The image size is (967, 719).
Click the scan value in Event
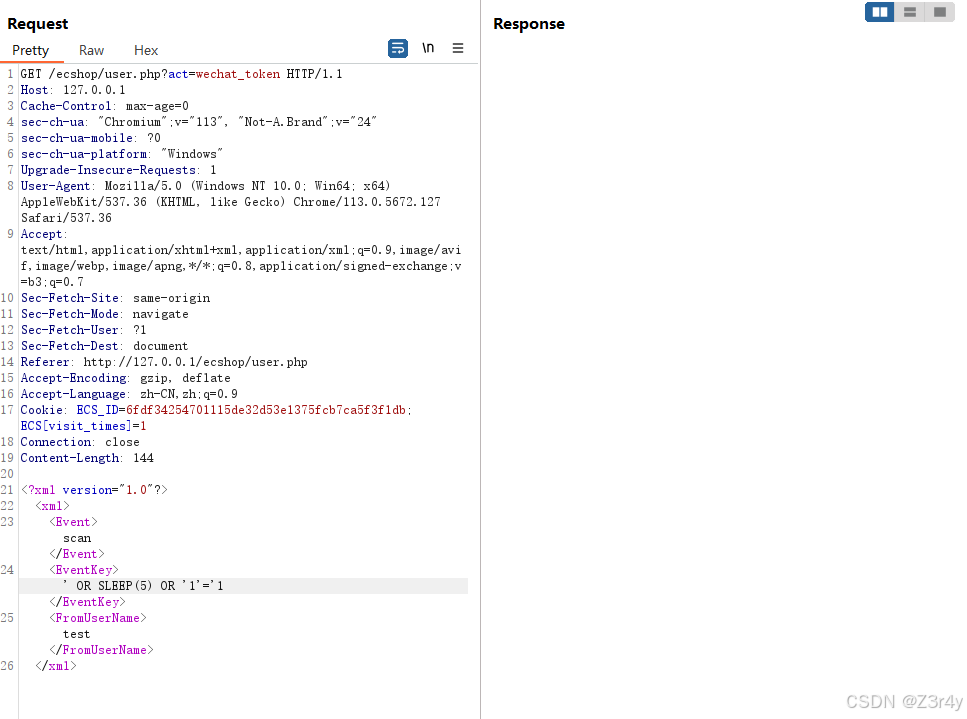tap(77, 539)
